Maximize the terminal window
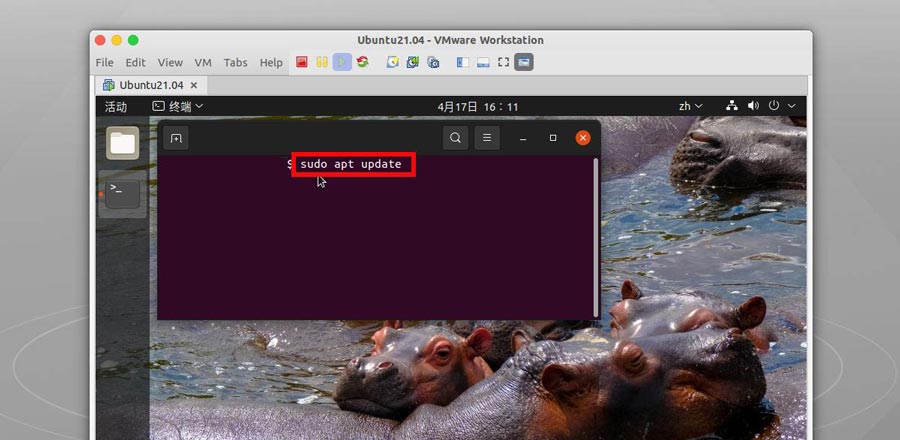900x440 pixels. click(553, 138)
